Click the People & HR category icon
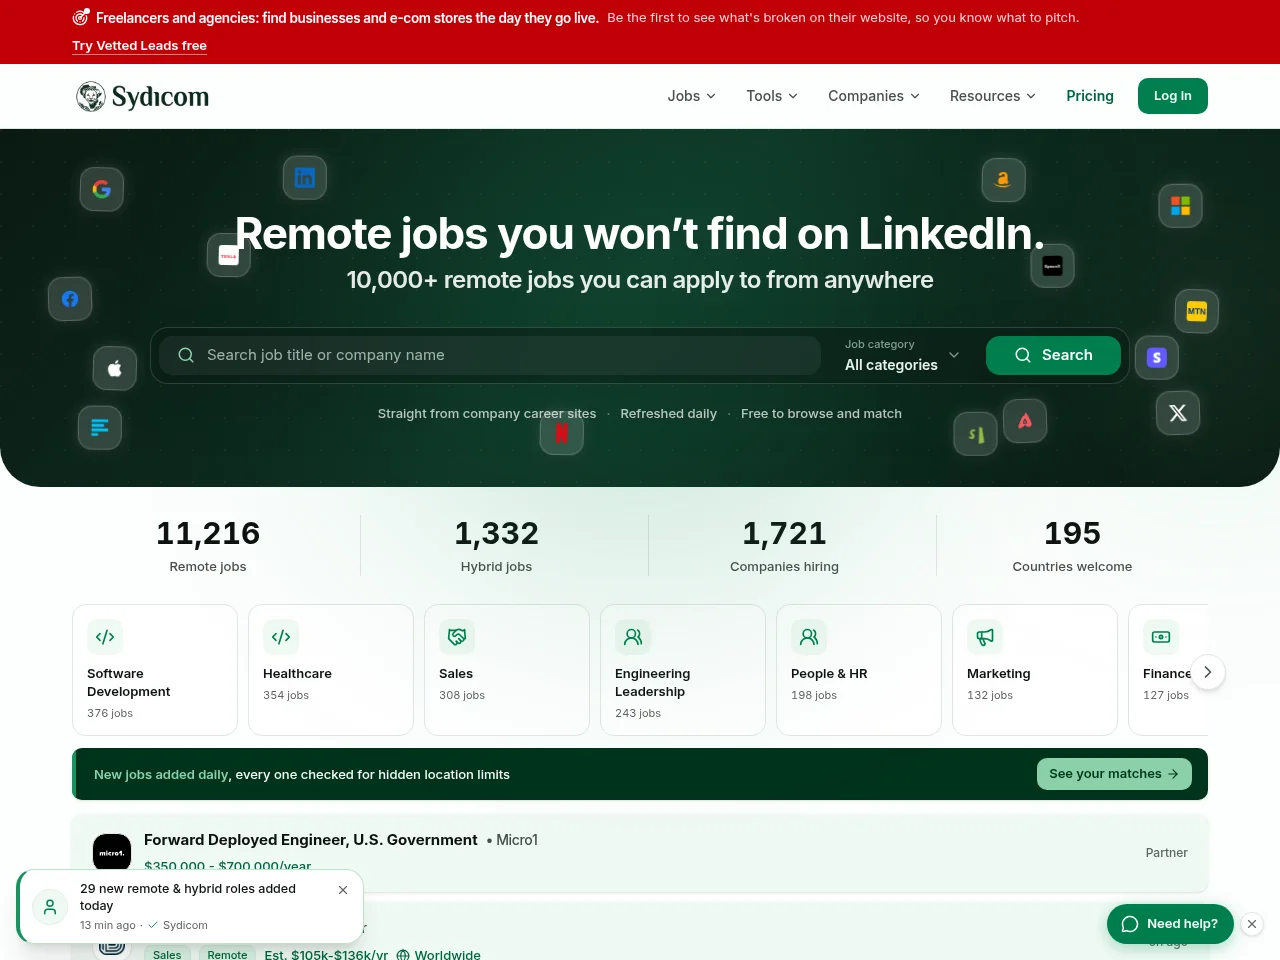 point(809,637)
